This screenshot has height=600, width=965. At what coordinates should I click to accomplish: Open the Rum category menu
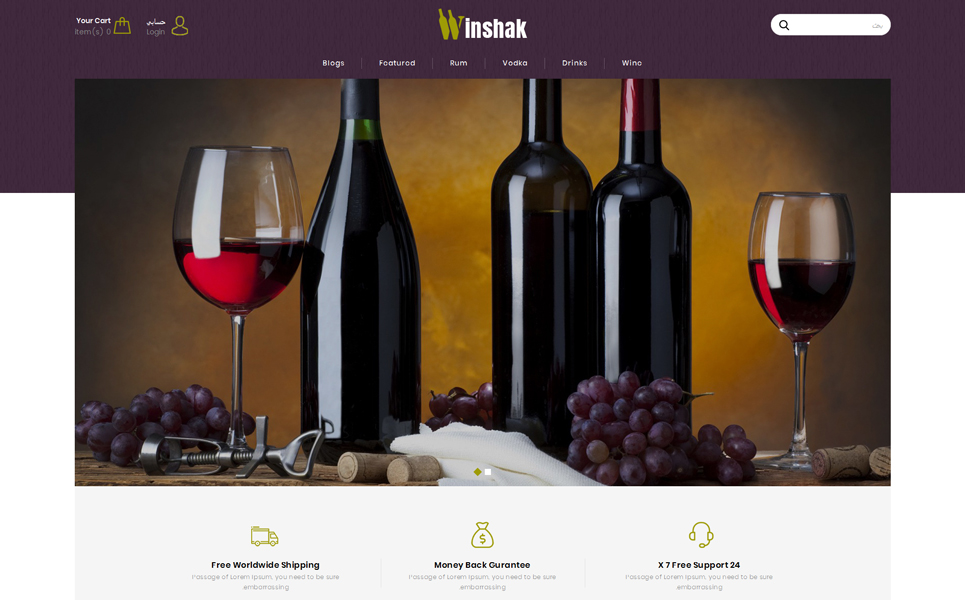[x=458, y=63]
